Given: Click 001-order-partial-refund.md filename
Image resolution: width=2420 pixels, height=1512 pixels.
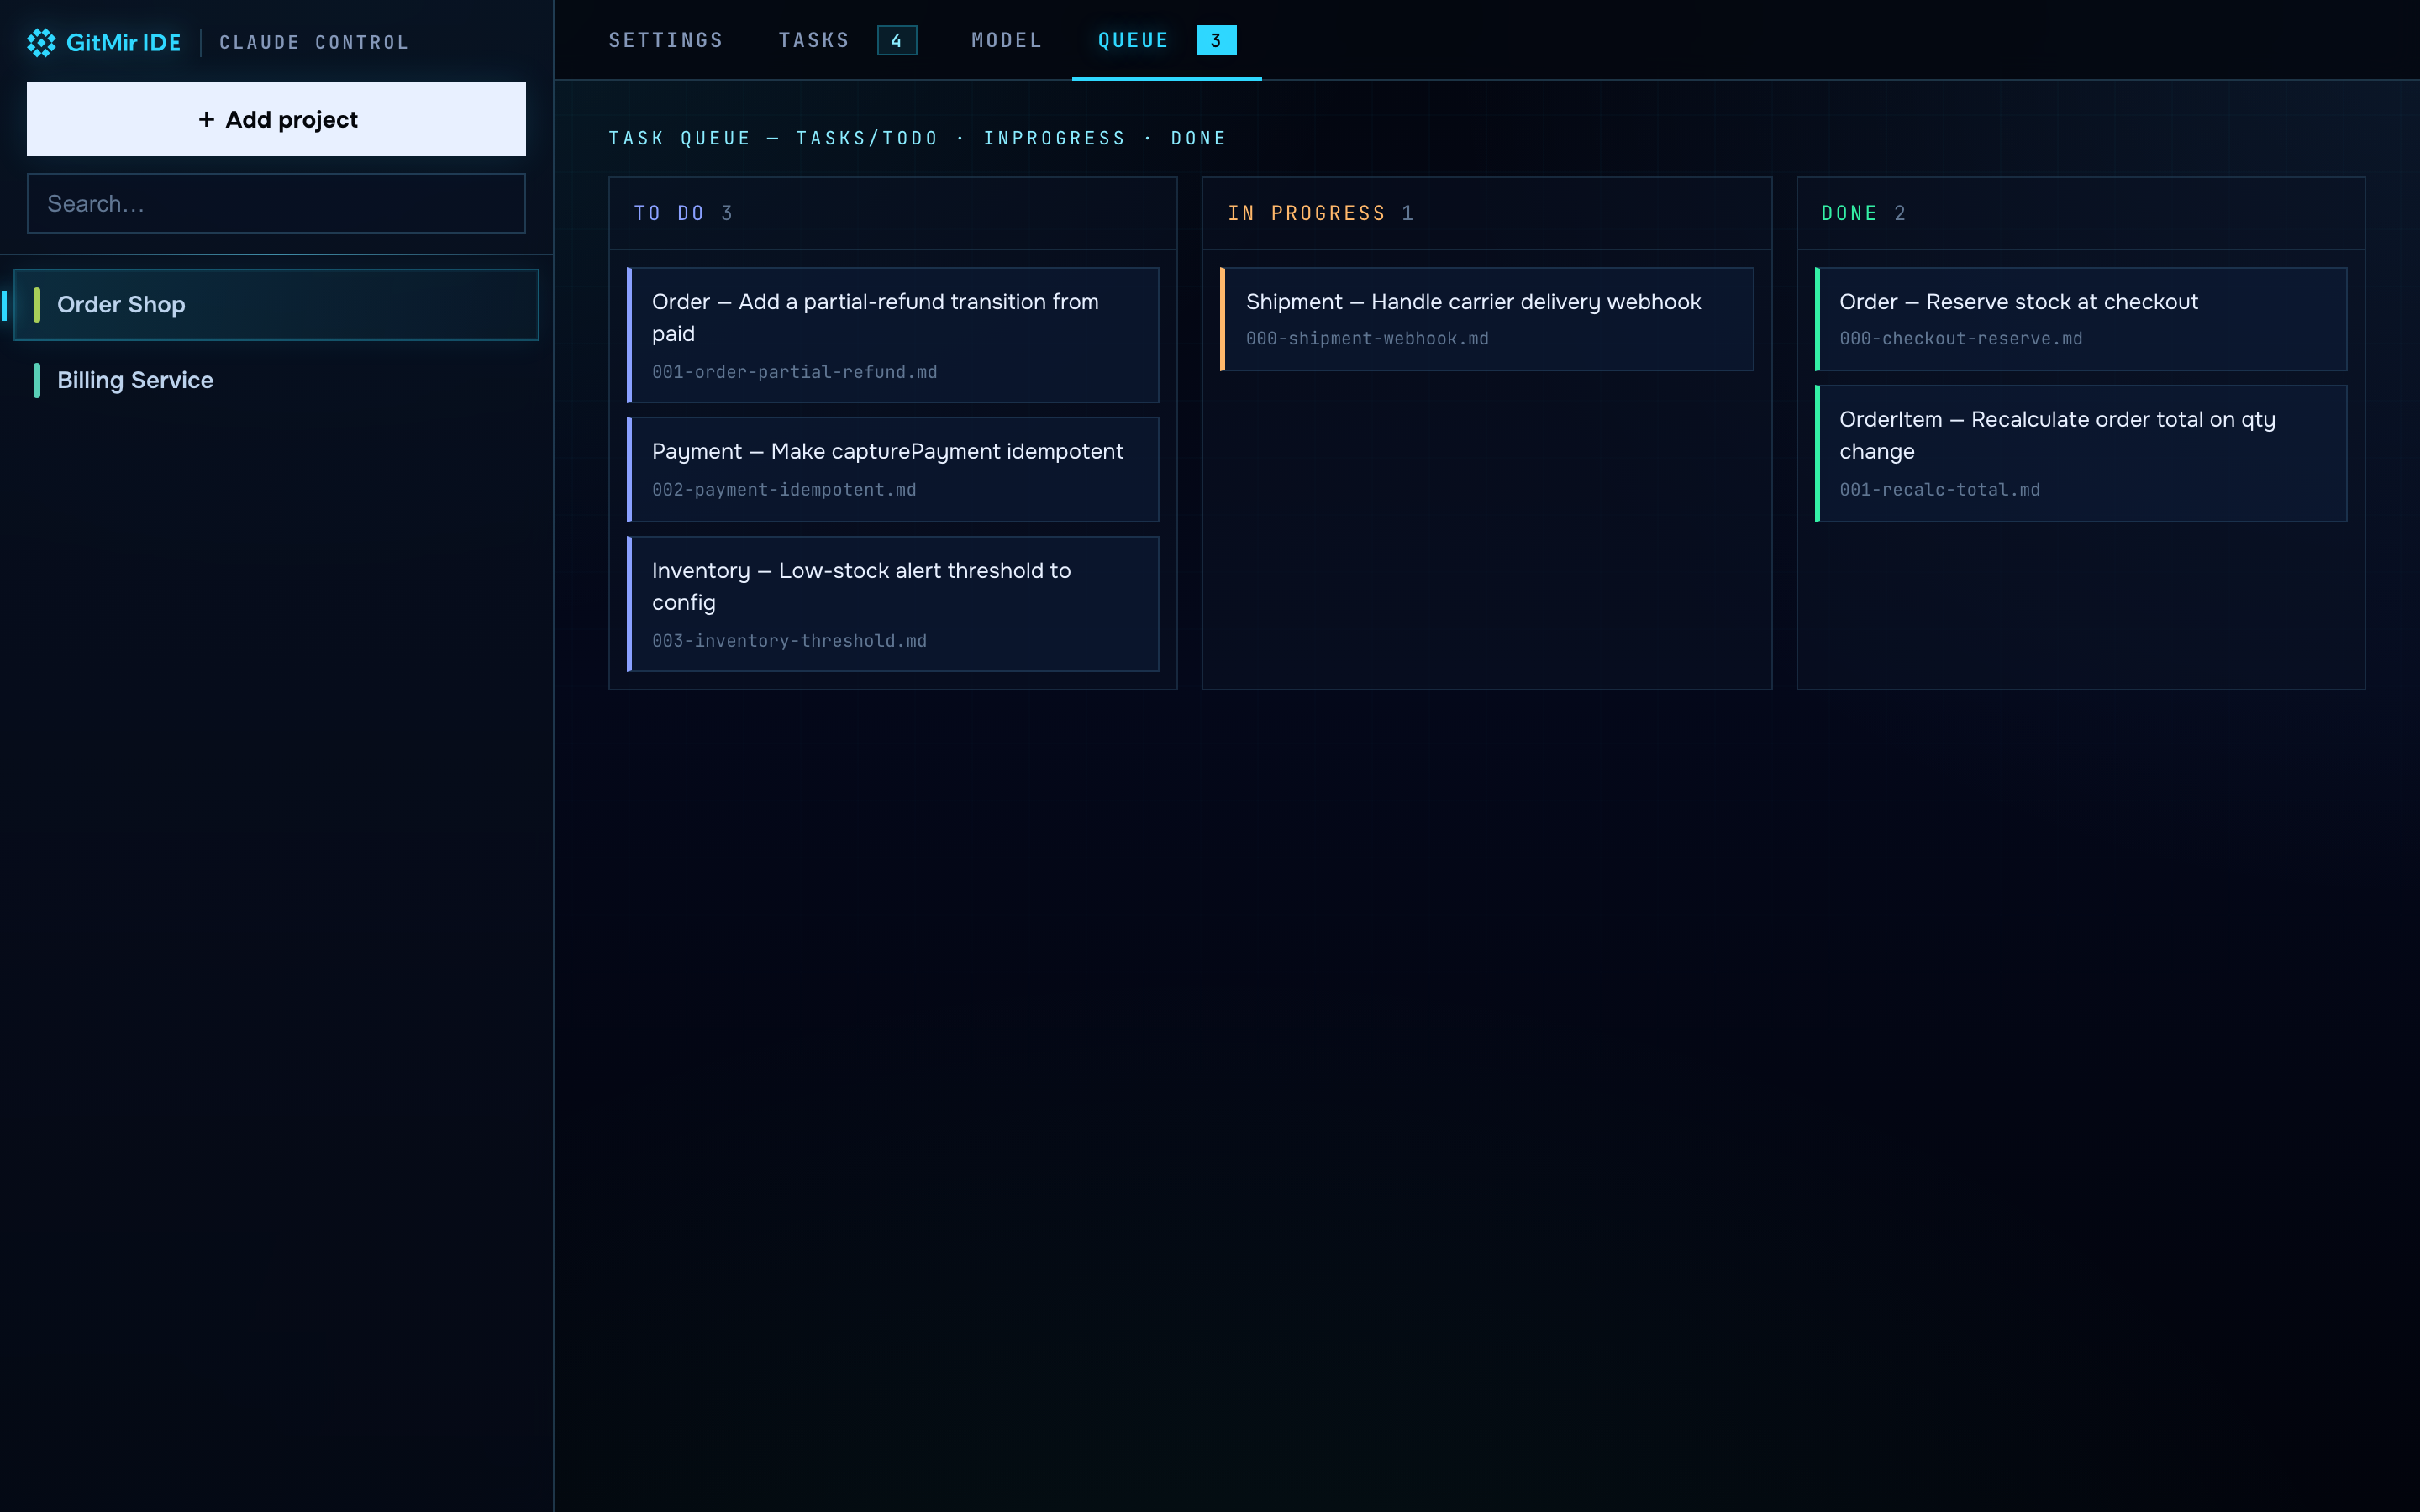Looking at the screenshot, I should point(794,372).
